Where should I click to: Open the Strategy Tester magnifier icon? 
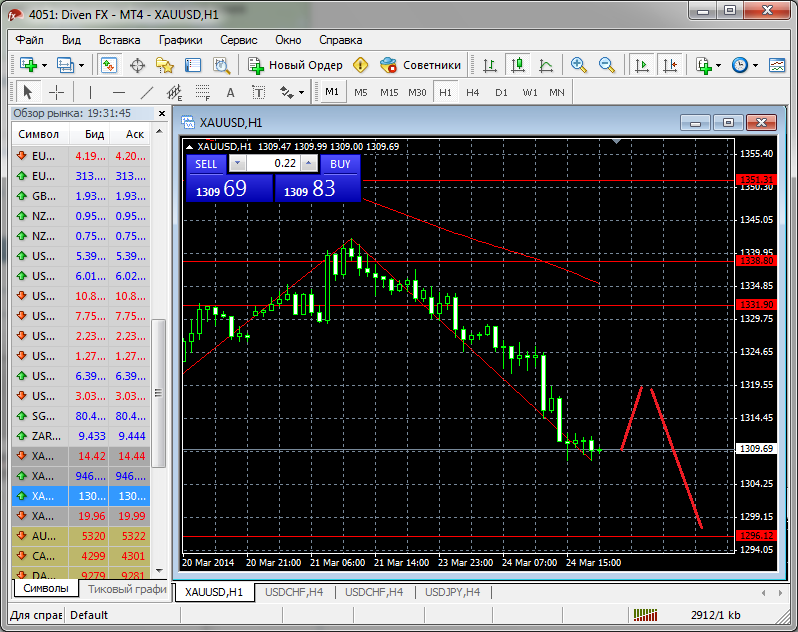coord(221,65)
